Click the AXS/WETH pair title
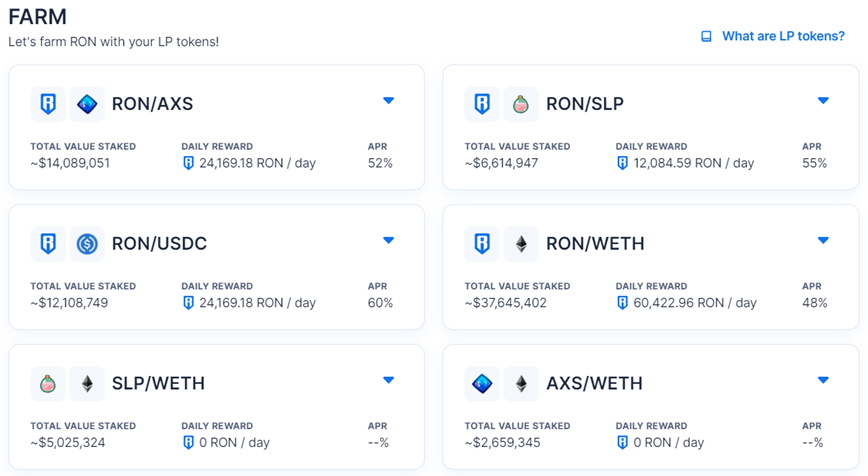Viewport: 868px width, 476px height. [x=594, y=384]
